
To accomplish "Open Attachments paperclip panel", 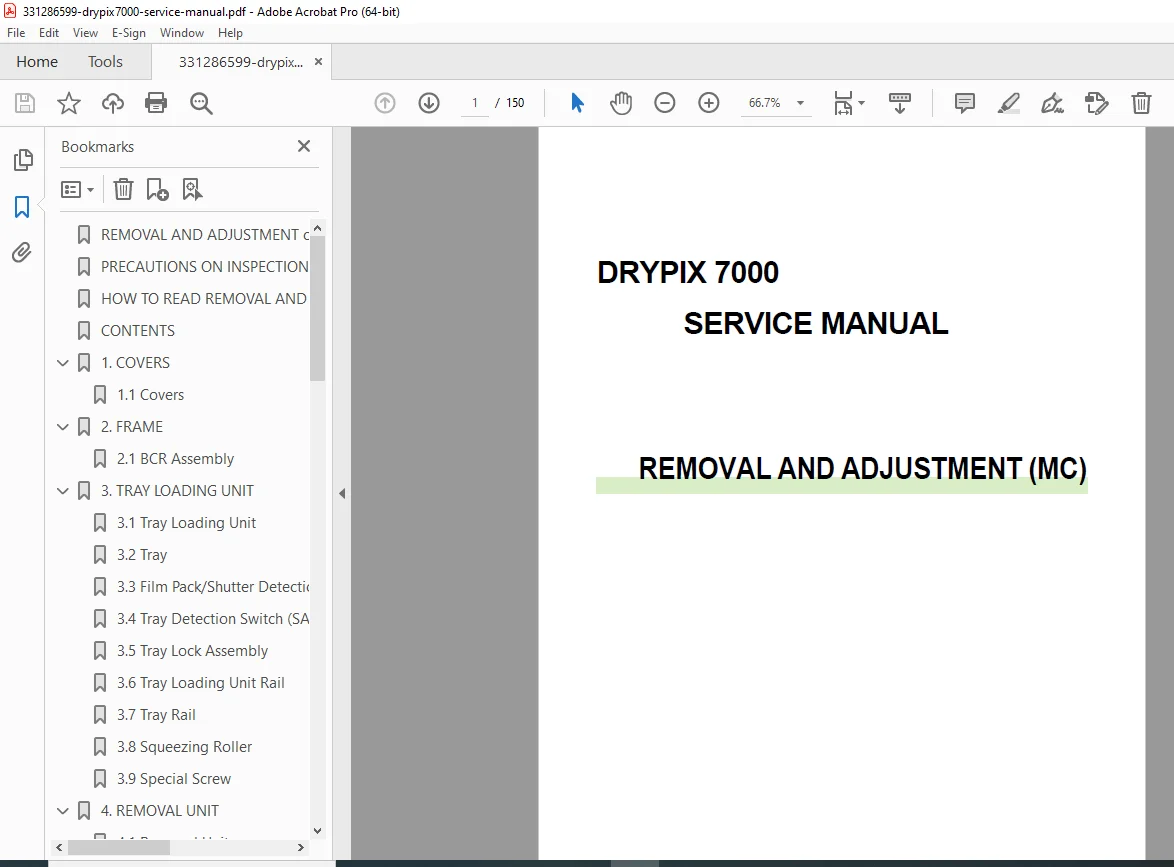I will [22, 253].
